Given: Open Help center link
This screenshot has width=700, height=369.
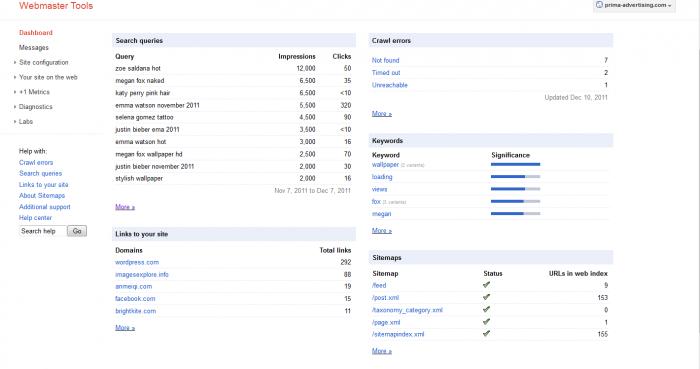Looking at the screenshot, I should coord(35,218).
